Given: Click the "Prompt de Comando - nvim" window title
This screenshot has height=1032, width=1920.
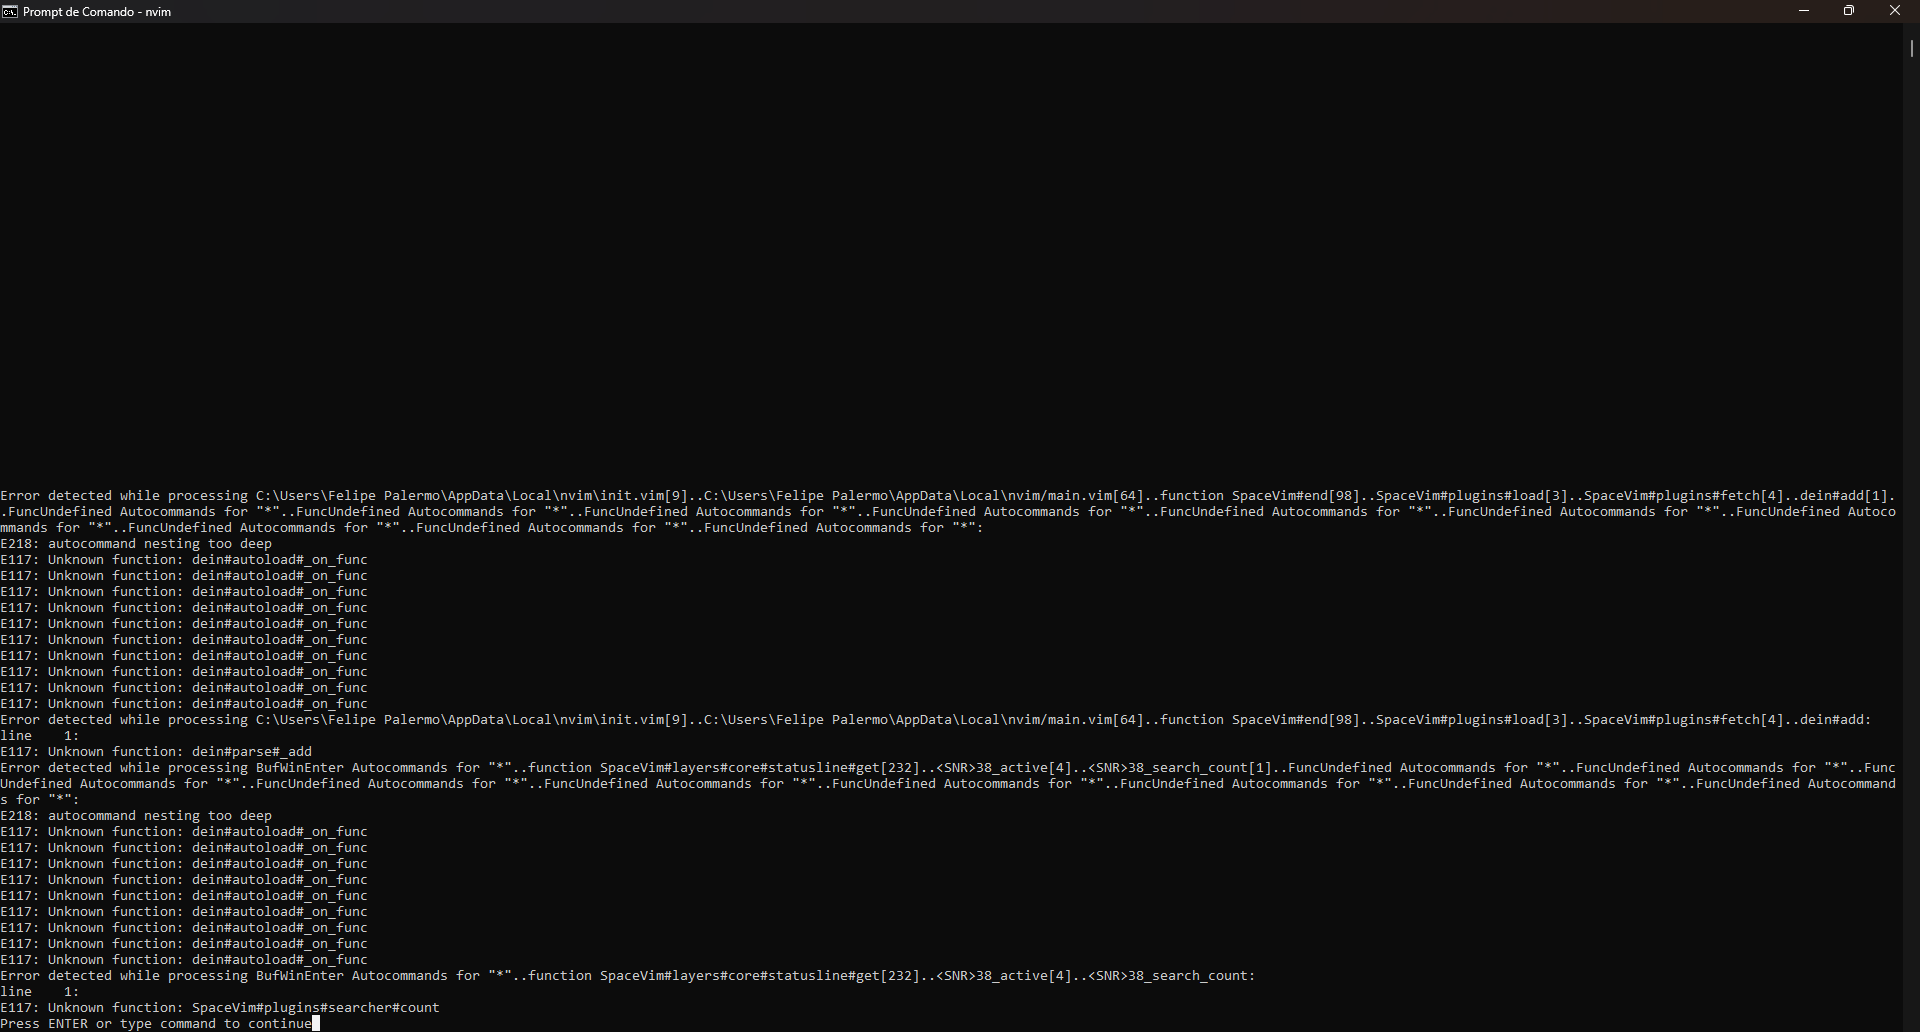Looking at the screenshot, I should click(97, 12).
